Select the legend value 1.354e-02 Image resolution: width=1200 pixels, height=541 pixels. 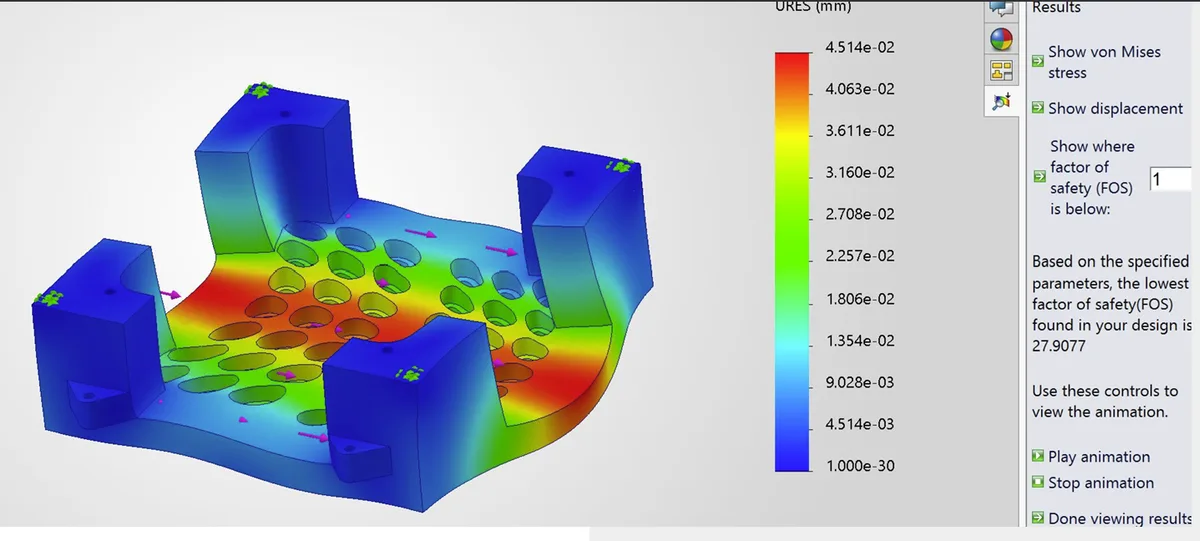click(859, 341)
